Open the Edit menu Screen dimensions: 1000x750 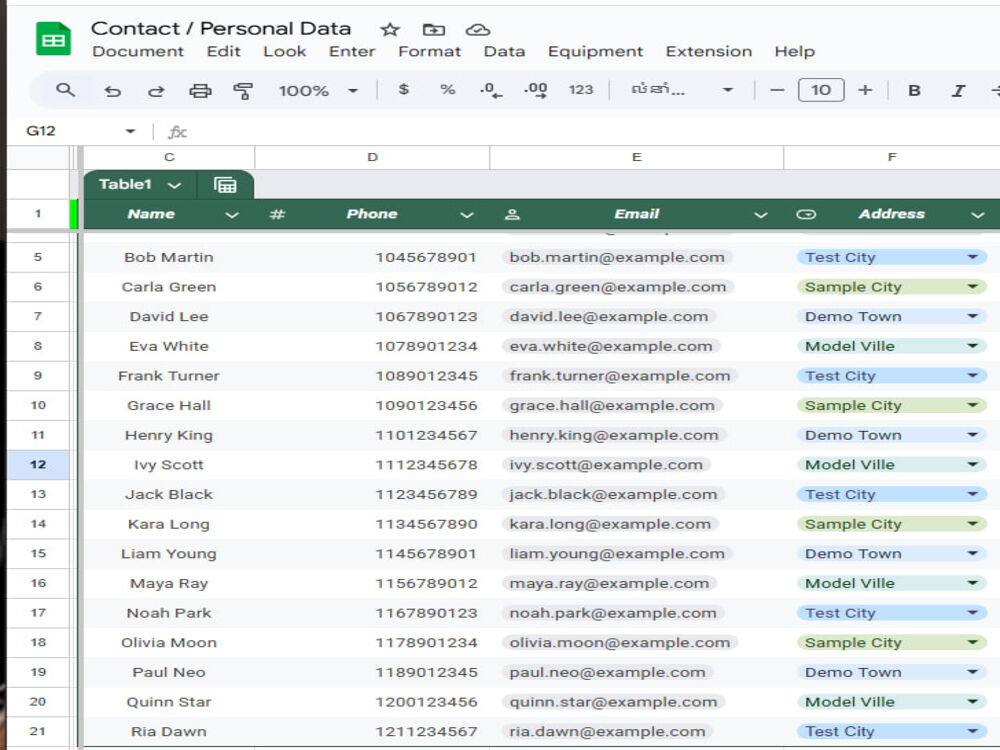(223, 52)
